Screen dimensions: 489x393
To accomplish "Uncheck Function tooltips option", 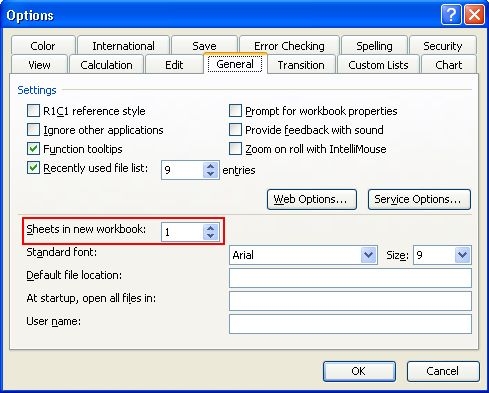I will click(x=33, y=148).
